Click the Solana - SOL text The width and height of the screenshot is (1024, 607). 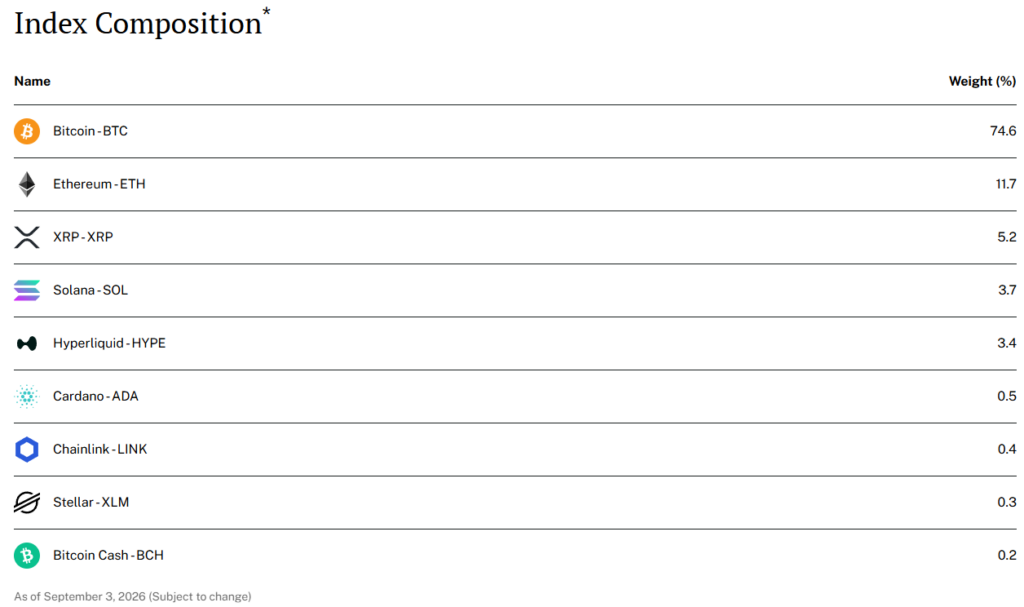tap(90, 290)
